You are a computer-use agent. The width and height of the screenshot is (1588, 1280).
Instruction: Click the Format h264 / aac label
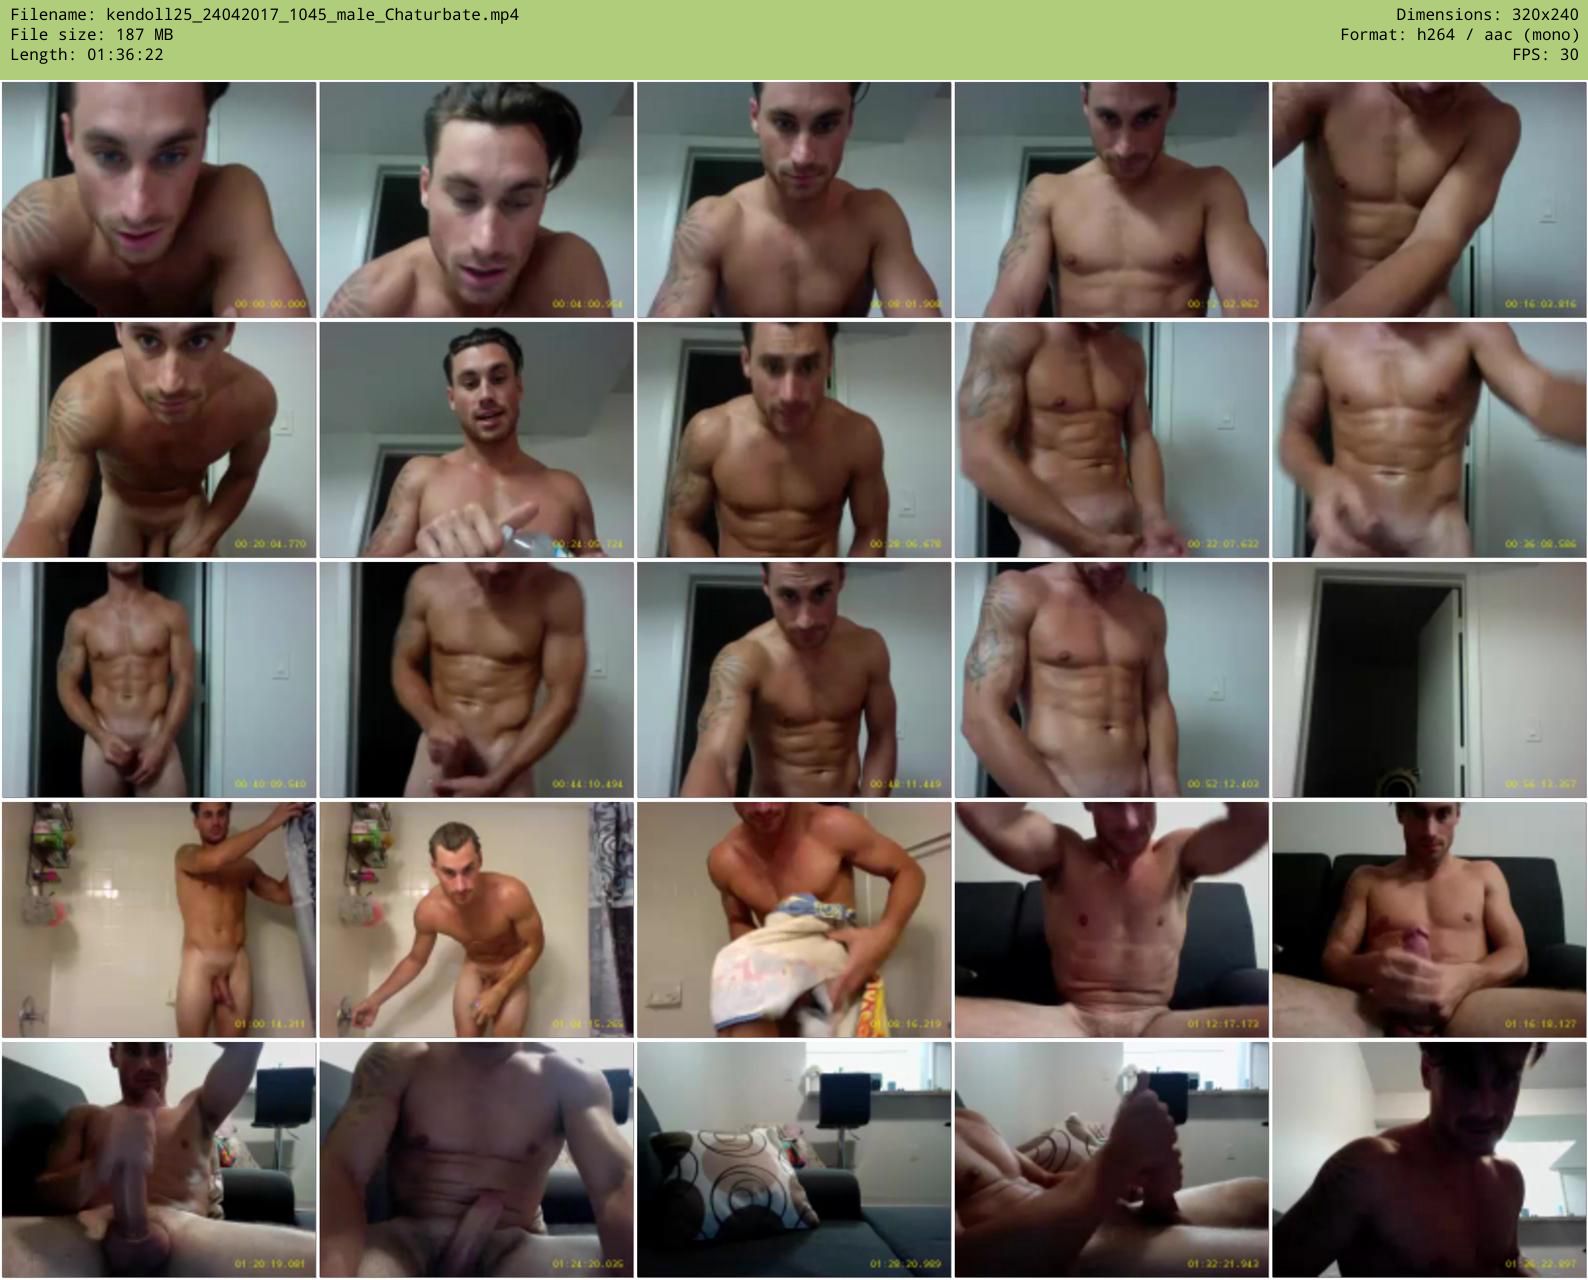coord(1459,35)
